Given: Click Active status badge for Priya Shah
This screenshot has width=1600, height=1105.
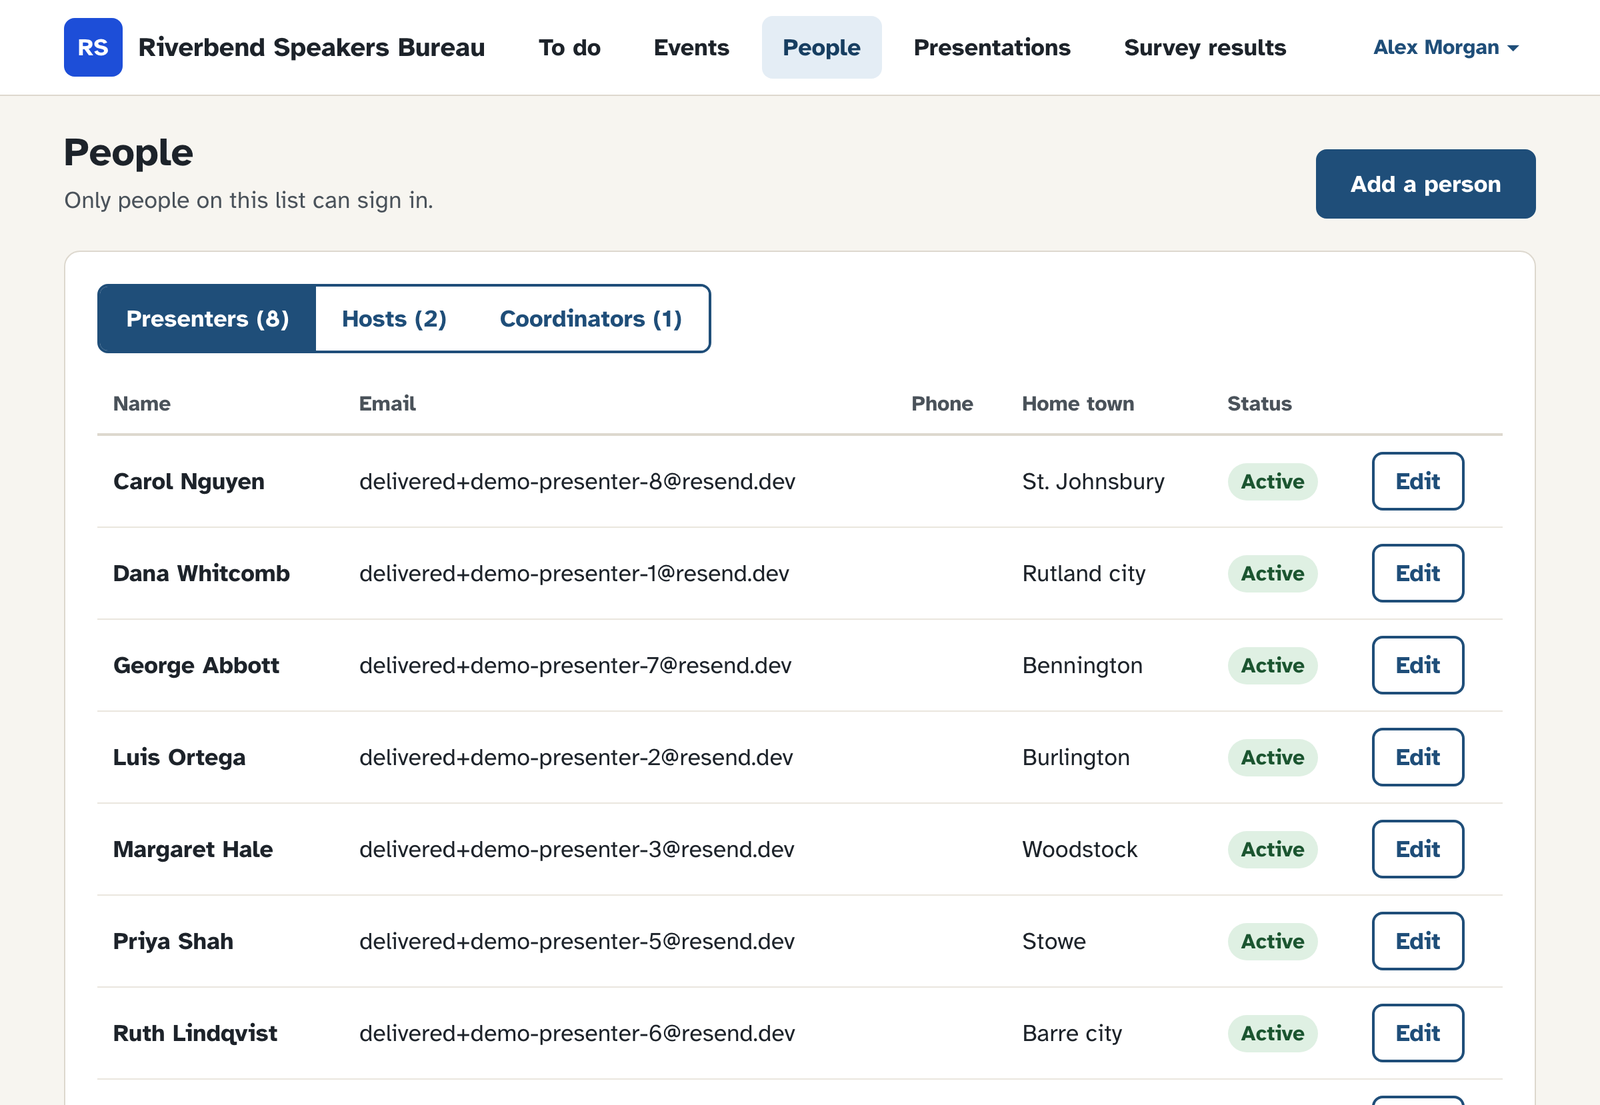Looking at the screenshot, I should [1272, 941].
